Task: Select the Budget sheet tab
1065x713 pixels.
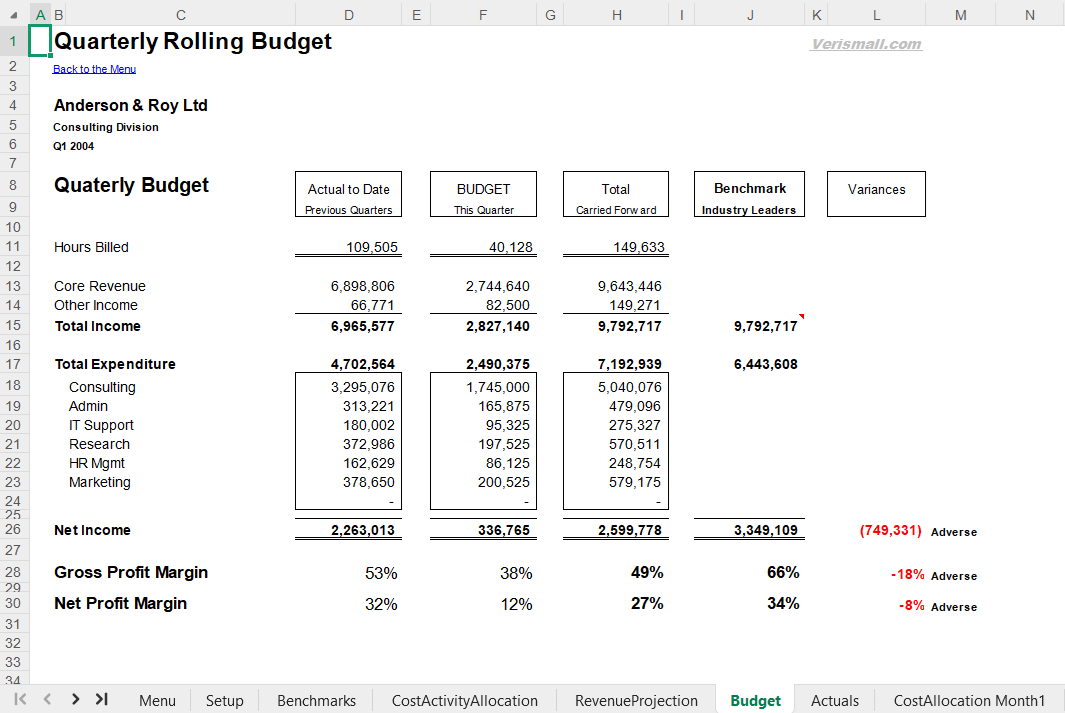Action: tap(755, 700)
